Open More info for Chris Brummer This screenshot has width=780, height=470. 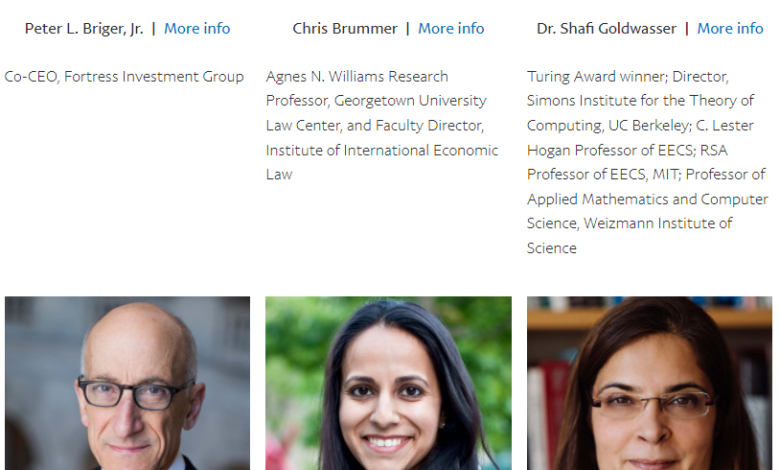point(451,28)
